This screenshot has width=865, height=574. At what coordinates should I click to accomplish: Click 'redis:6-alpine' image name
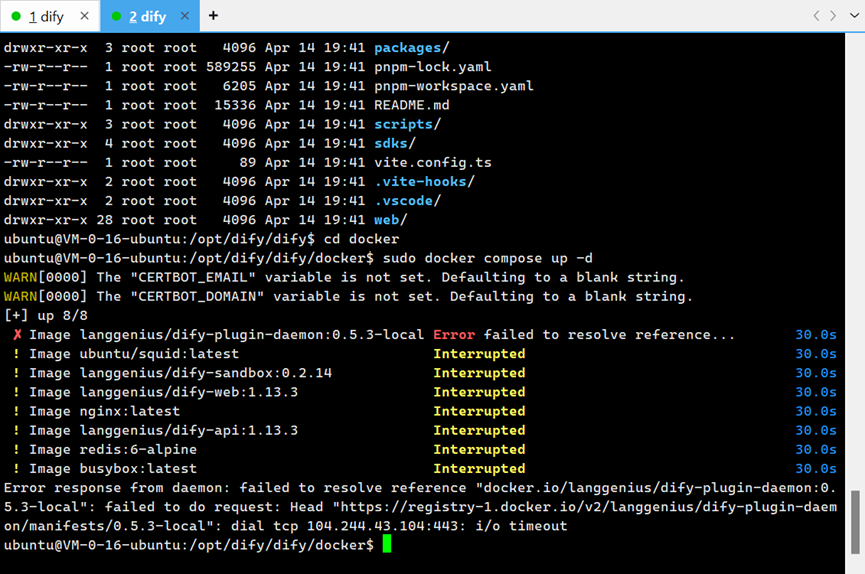point(138,450)
